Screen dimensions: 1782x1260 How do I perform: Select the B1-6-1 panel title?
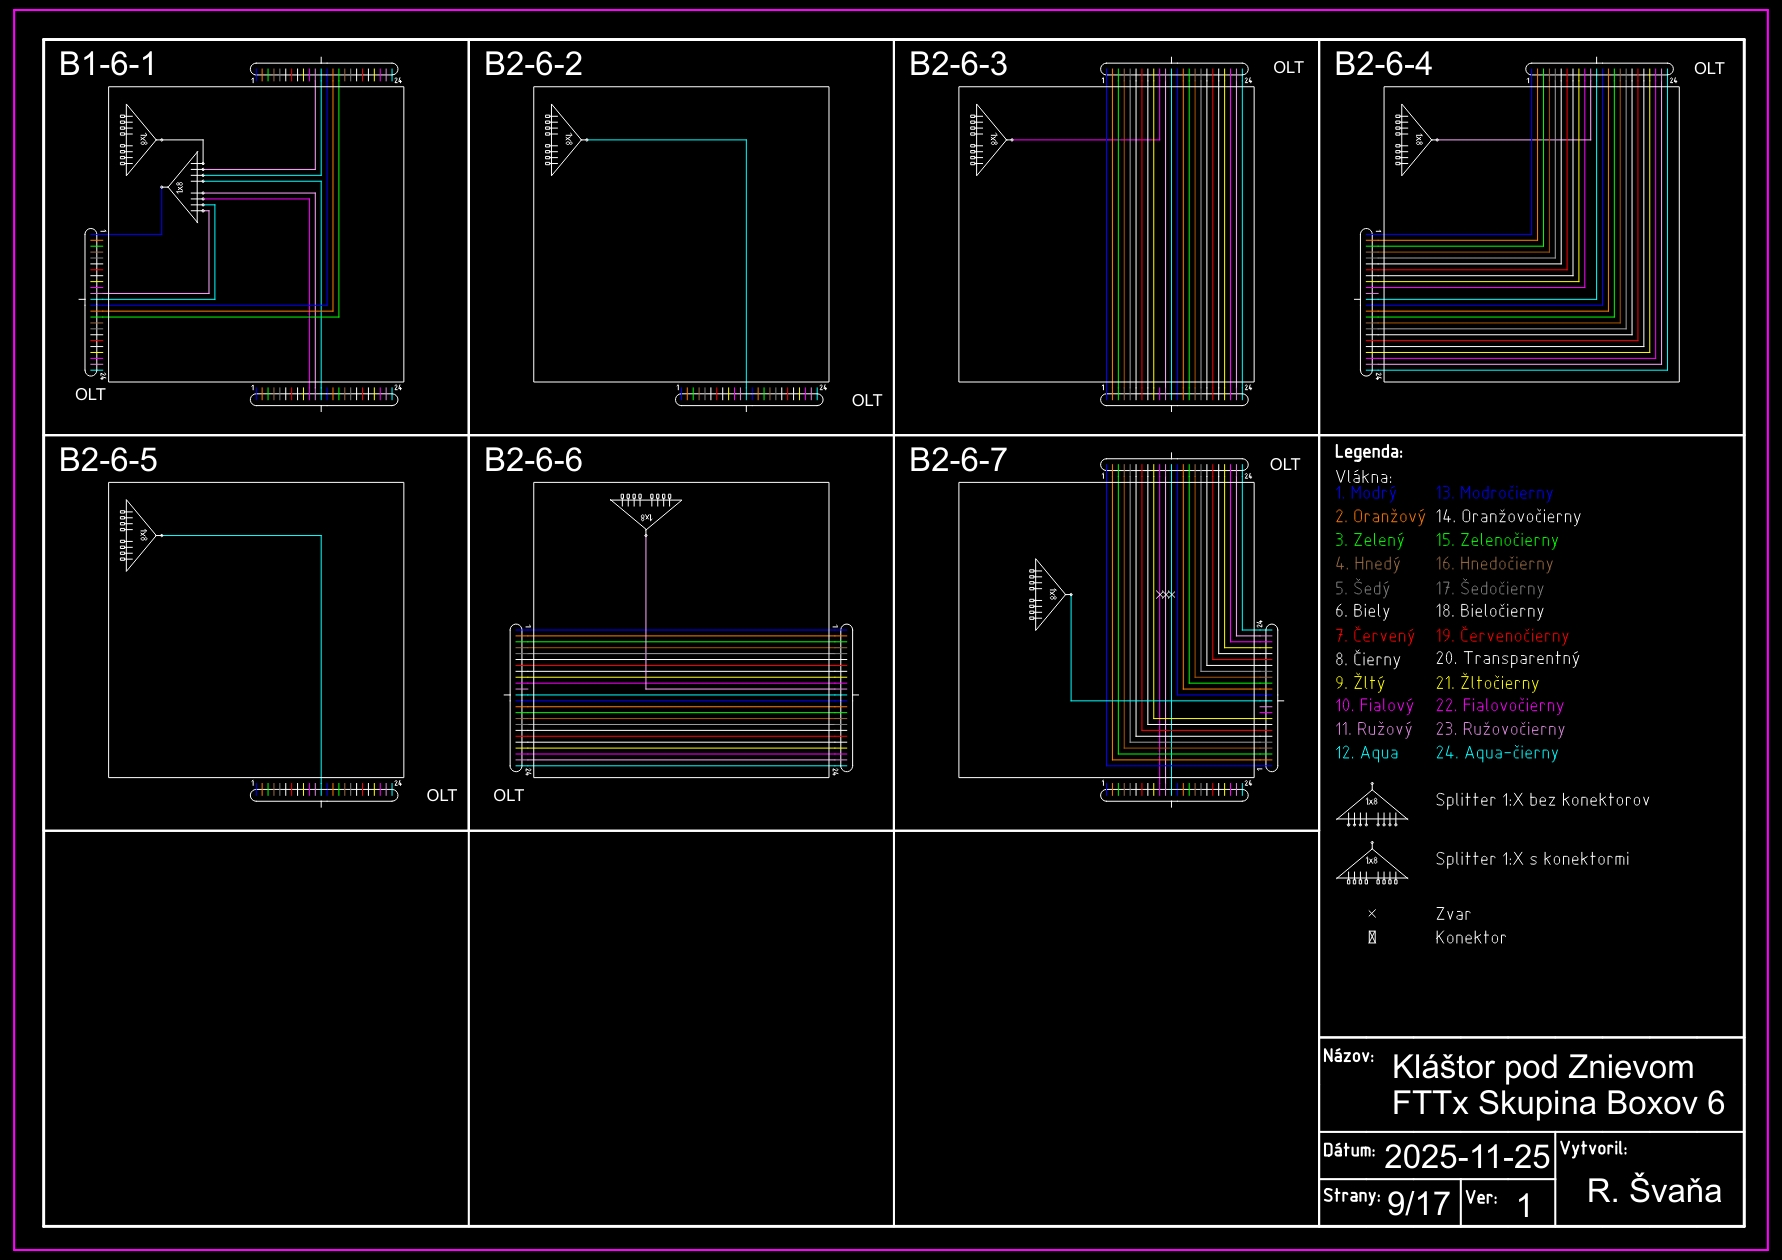tap(108, 64)
